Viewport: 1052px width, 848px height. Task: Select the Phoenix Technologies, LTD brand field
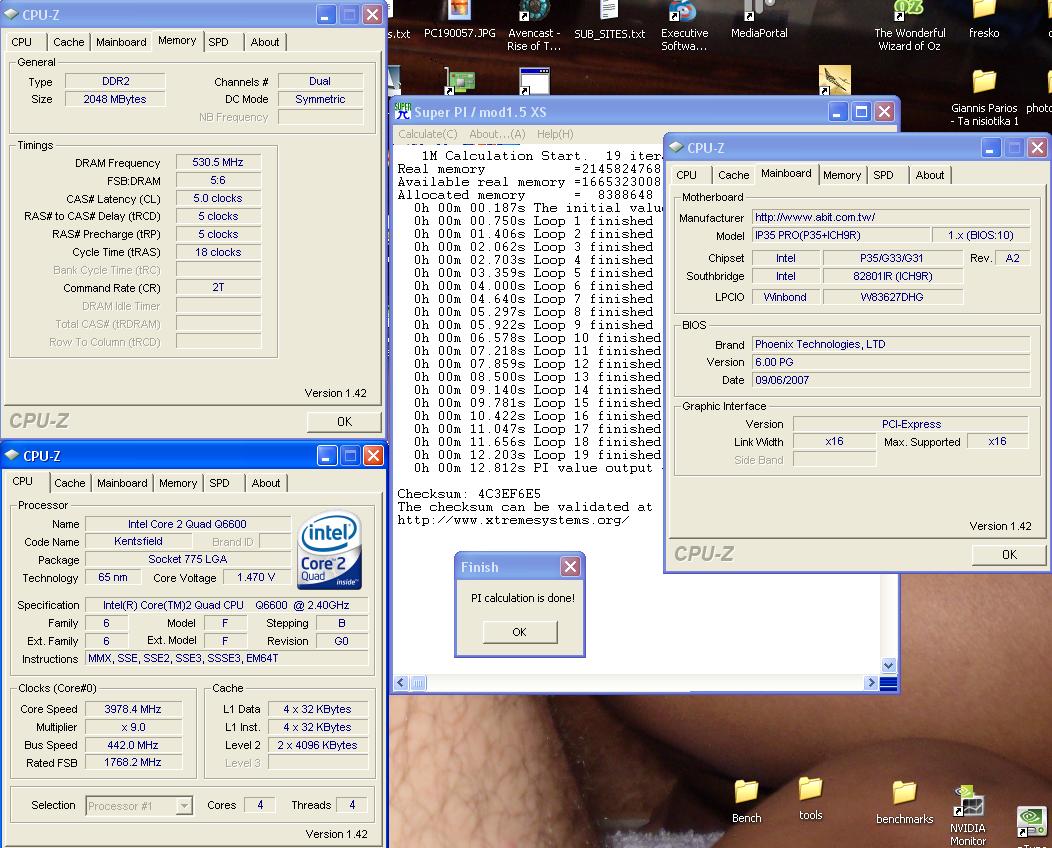[x=890, y=344]
